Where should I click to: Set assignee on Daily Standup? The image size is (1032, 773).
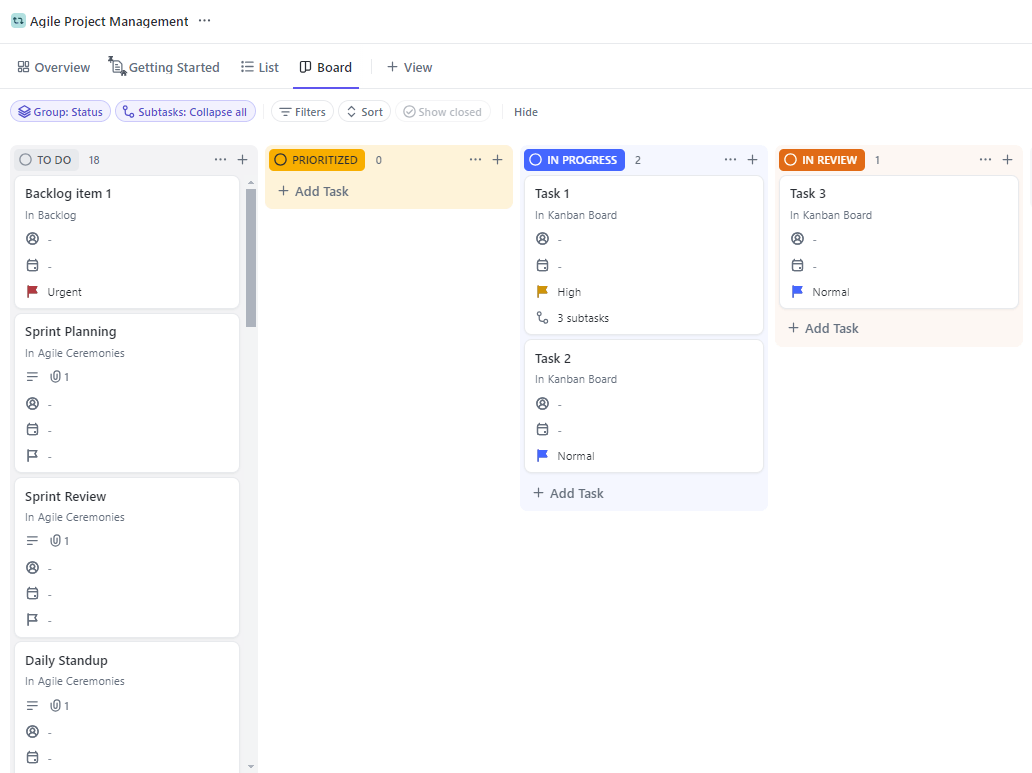click(x=32, y=732)
